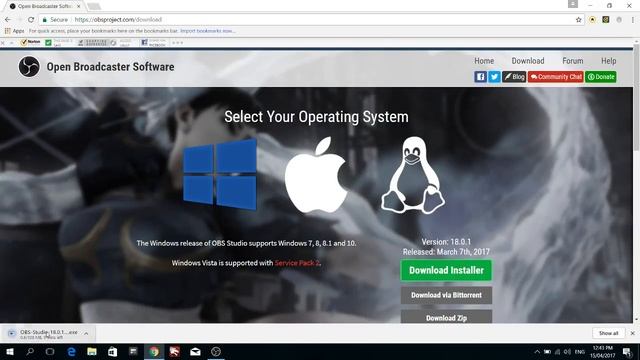The width and height of the screenshot is (640, 360).
Task: Show hidden system tray icons chevron
Action: (537, 352)
